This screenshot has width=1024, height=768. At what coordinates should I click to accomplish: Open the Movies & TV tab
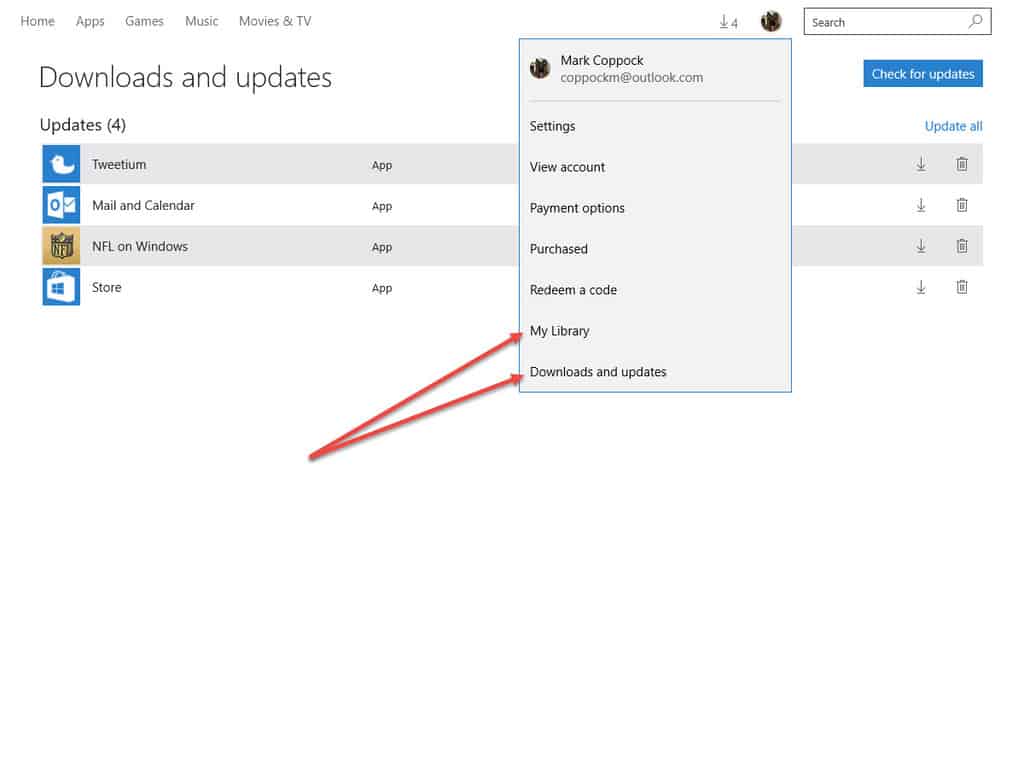pos(275,21)
